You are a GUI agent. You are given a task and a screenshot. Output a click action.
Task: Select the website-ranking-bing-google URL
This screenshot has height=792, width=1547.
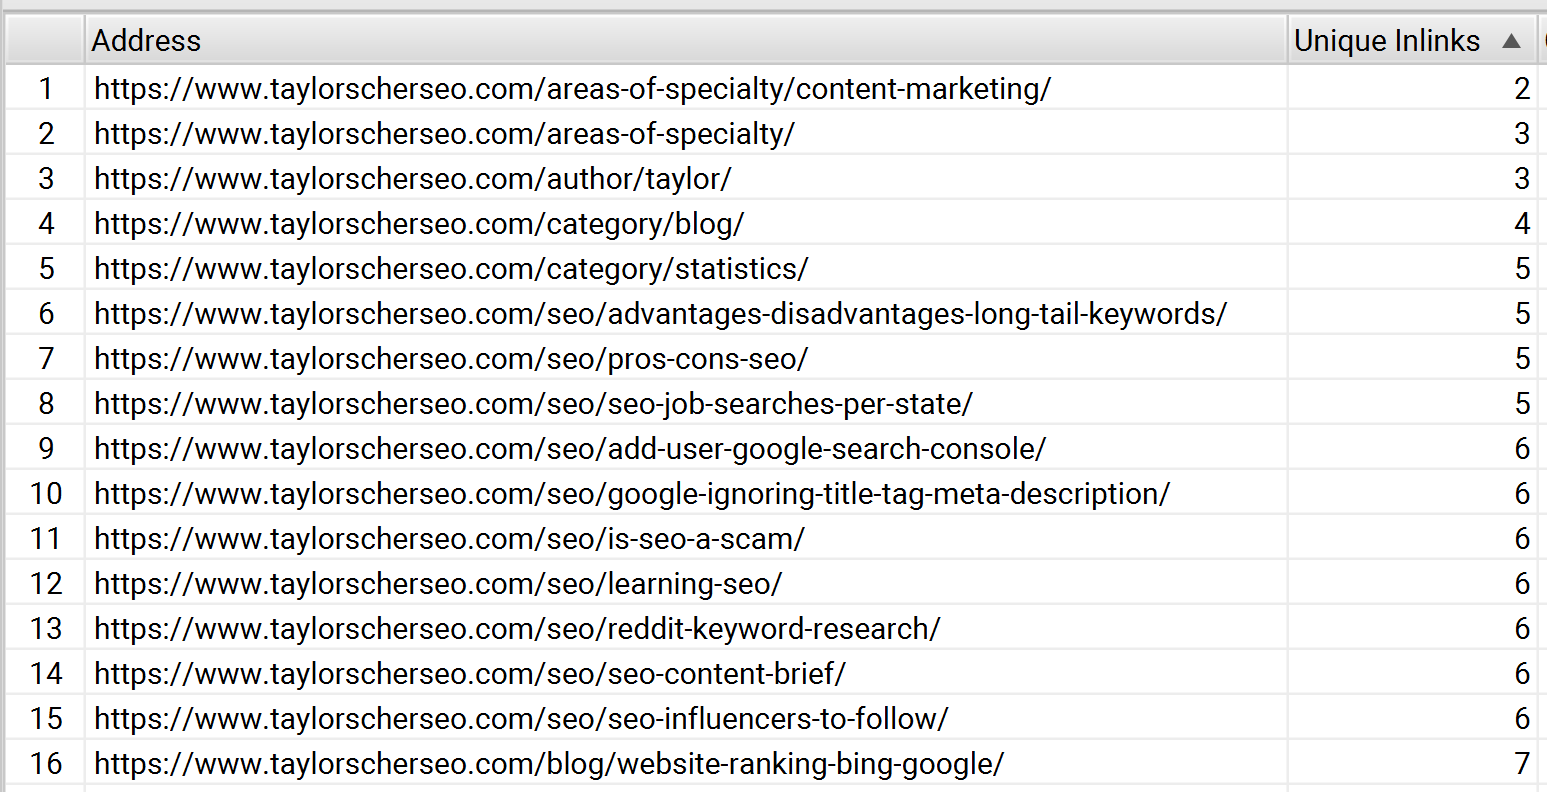click(549, 763)
